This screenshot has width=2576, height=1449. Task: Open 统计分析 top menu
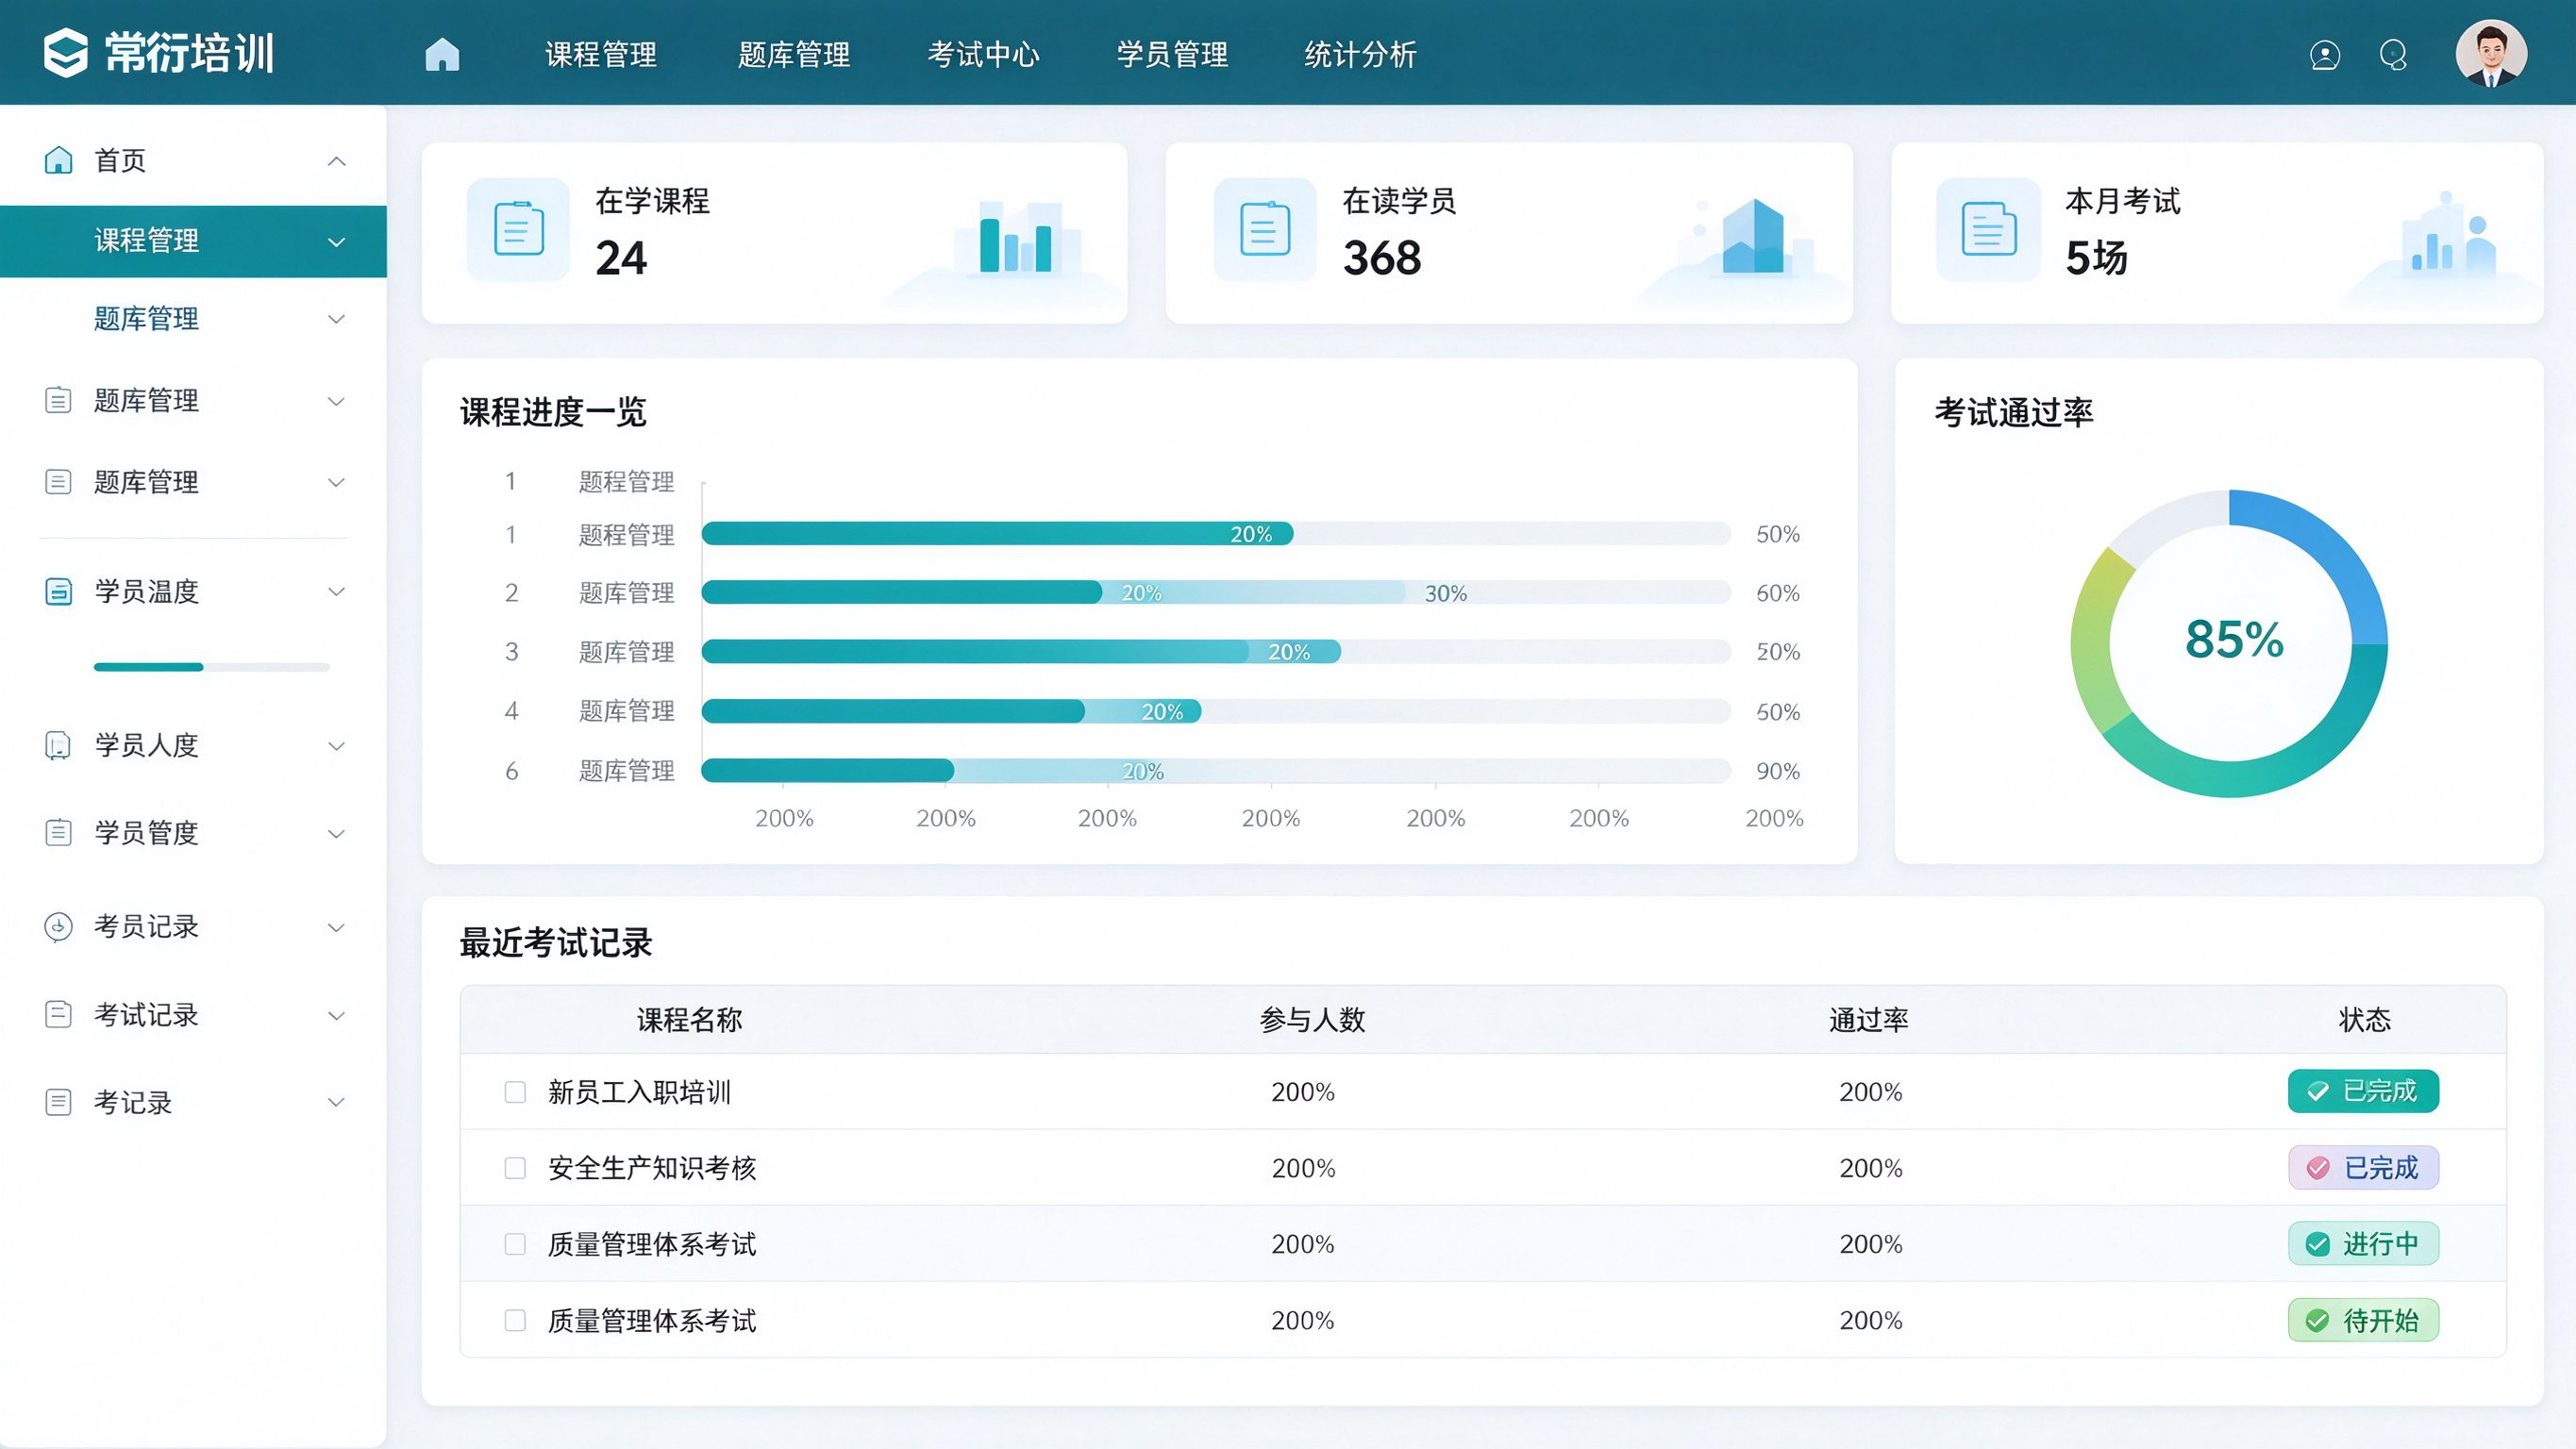[x=1360, y=55]
